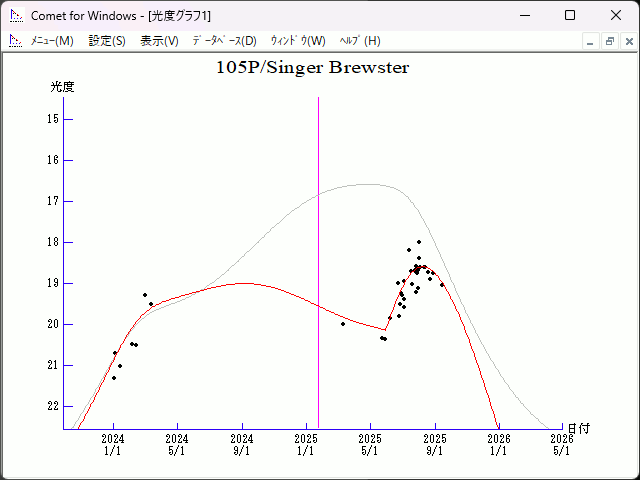Click the 光度 magnitude axis label
Viewport: 640px width, 480px height.
[62, 87]
